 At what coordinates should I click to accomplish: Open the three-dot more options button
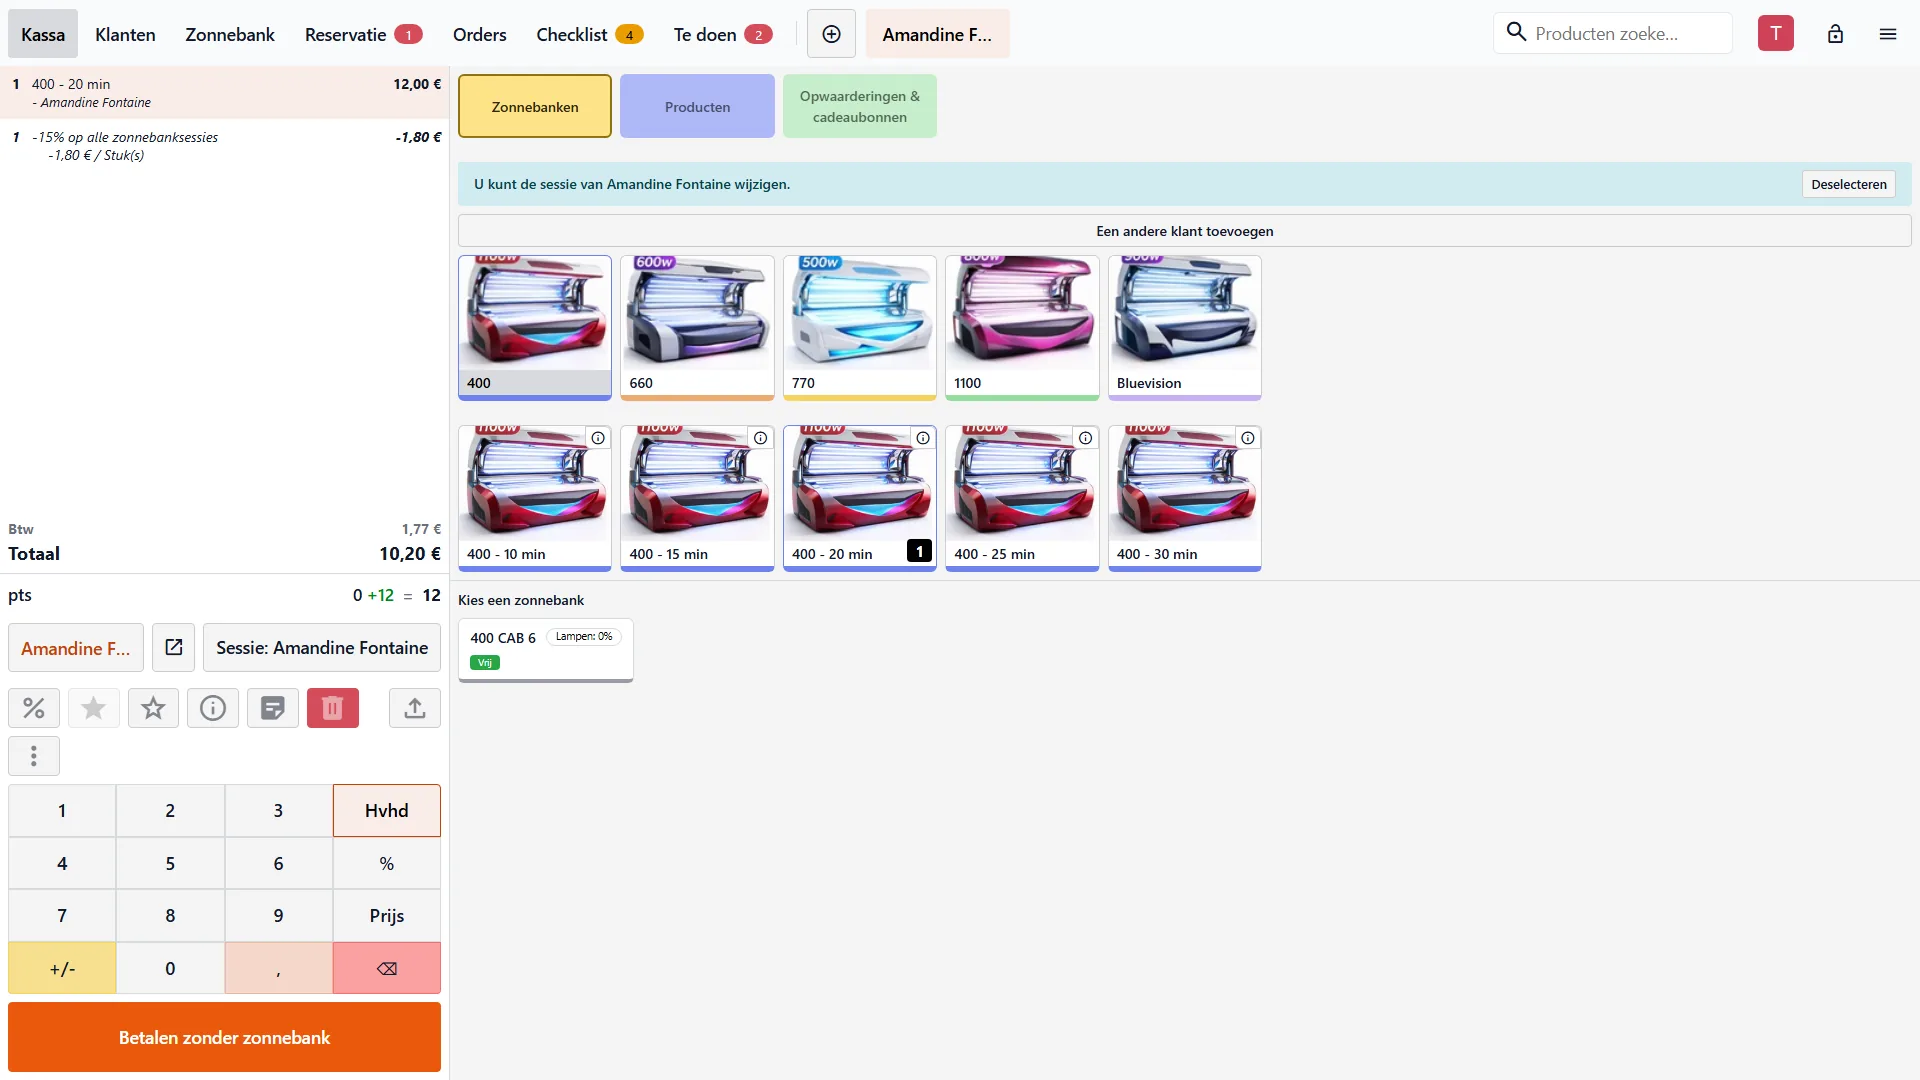pyautogui.click(x=34, y=756)
